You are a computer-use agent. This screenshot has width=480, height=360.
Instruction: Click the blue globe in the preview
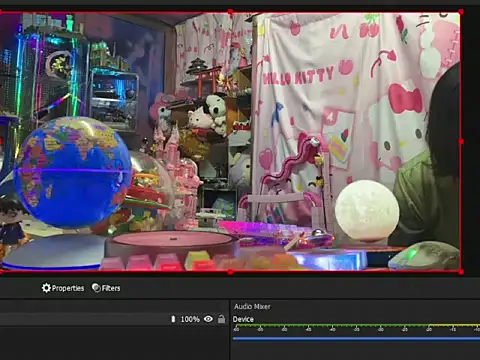73,172
